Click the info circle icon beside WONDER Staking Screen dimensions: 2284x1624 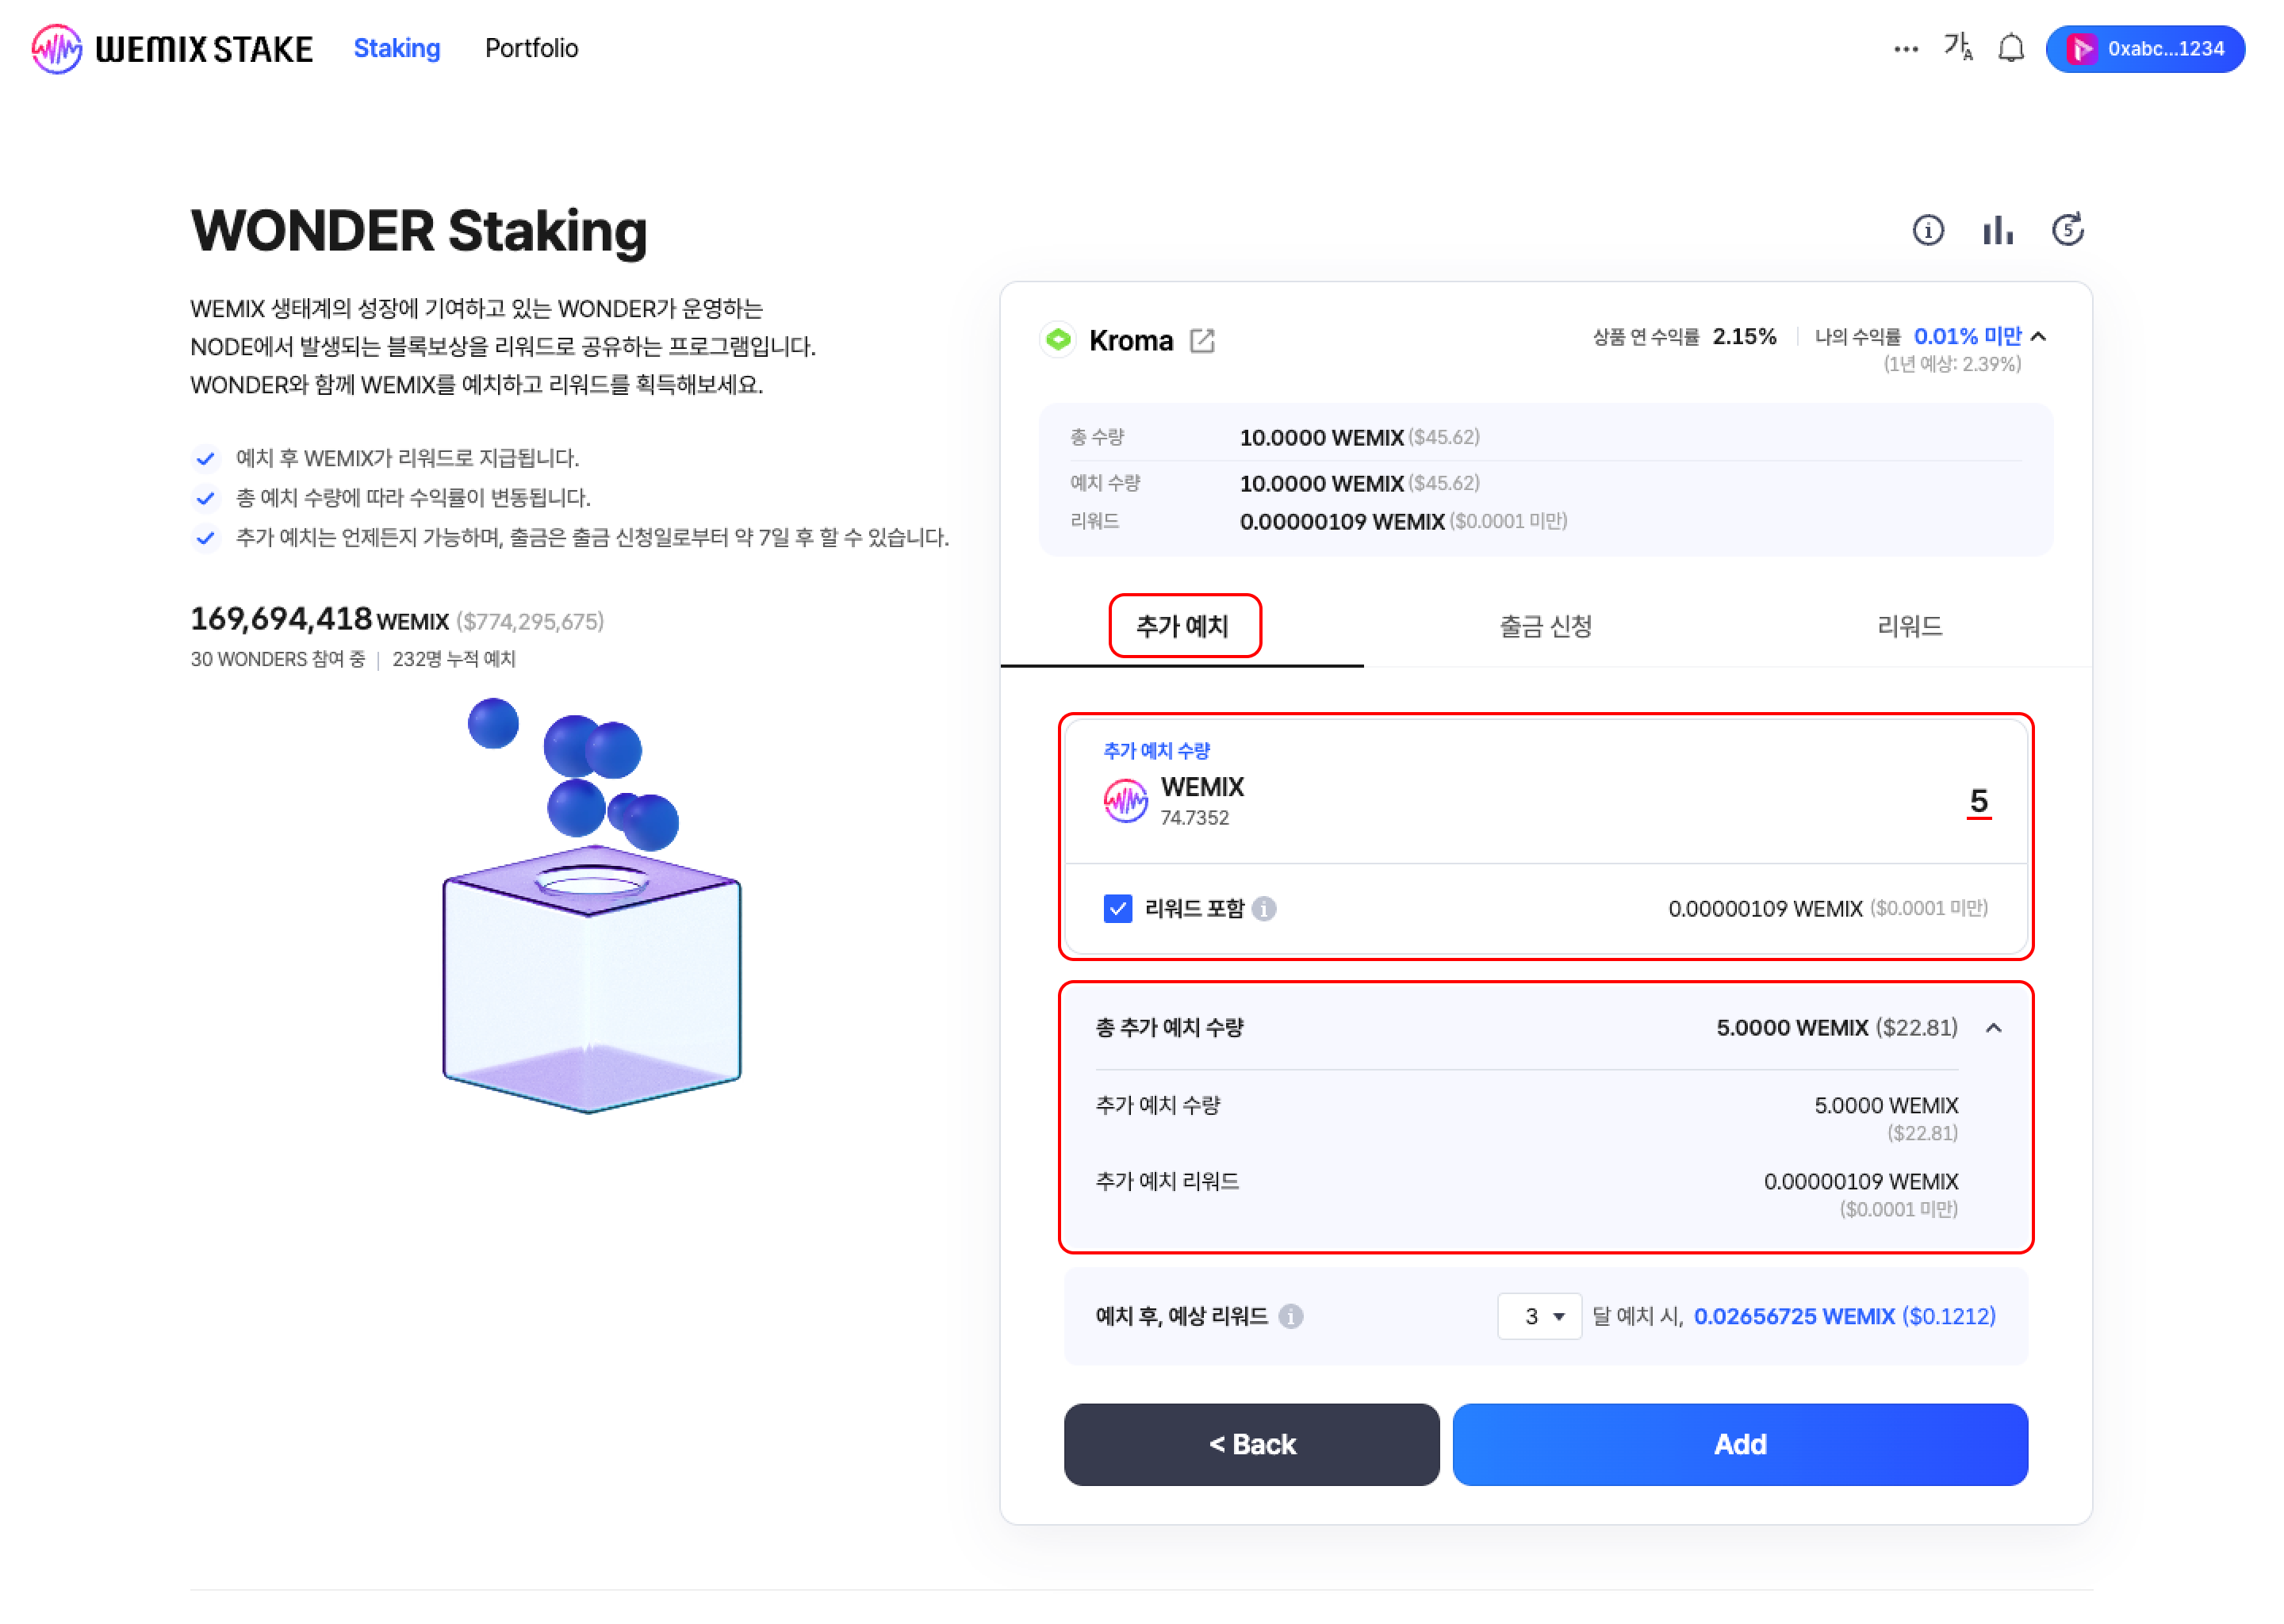(x=1927, y=230)
